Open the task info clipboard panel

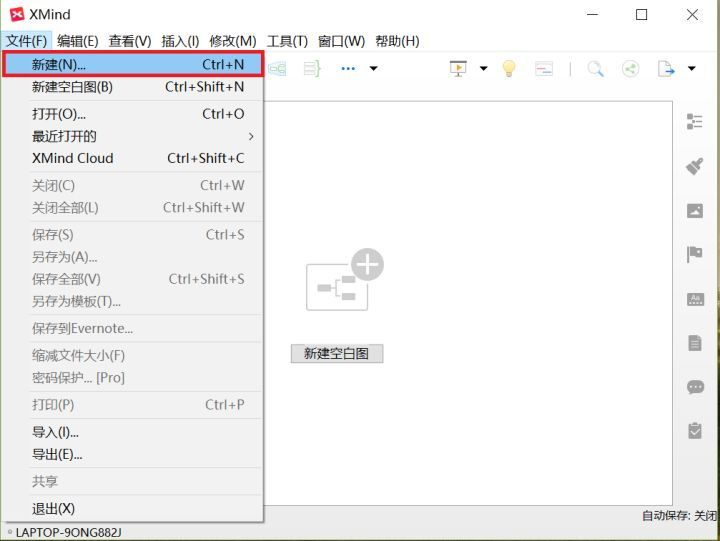click(x=695, y=431)
